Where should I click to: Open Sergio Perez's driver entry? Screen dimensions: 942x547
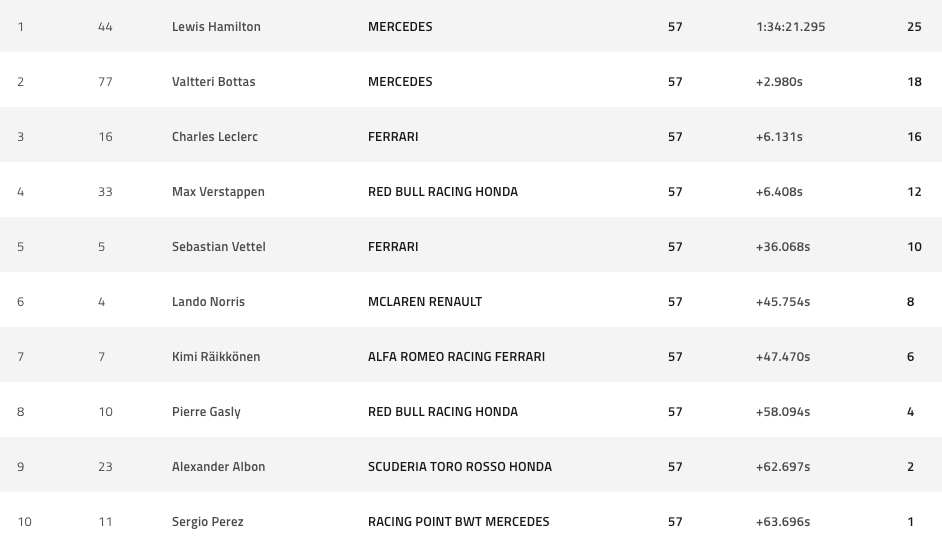[x=207, y=522]
